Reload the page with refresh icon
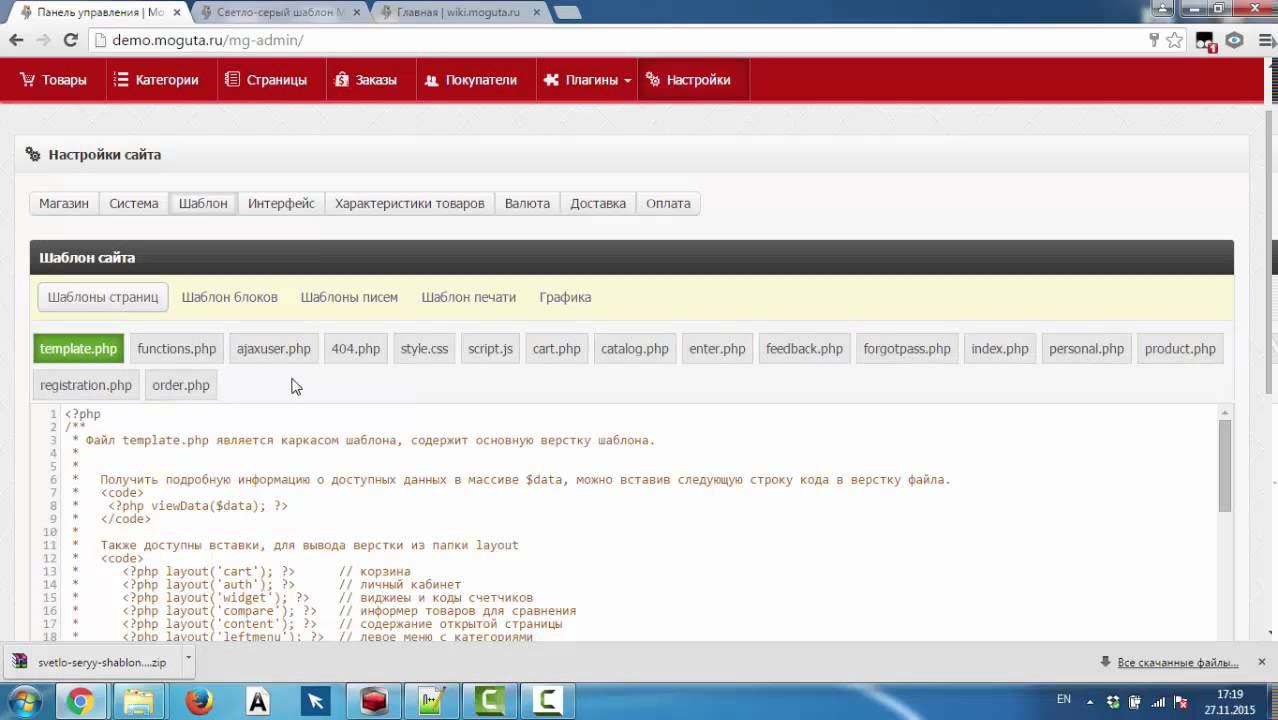 70,40
